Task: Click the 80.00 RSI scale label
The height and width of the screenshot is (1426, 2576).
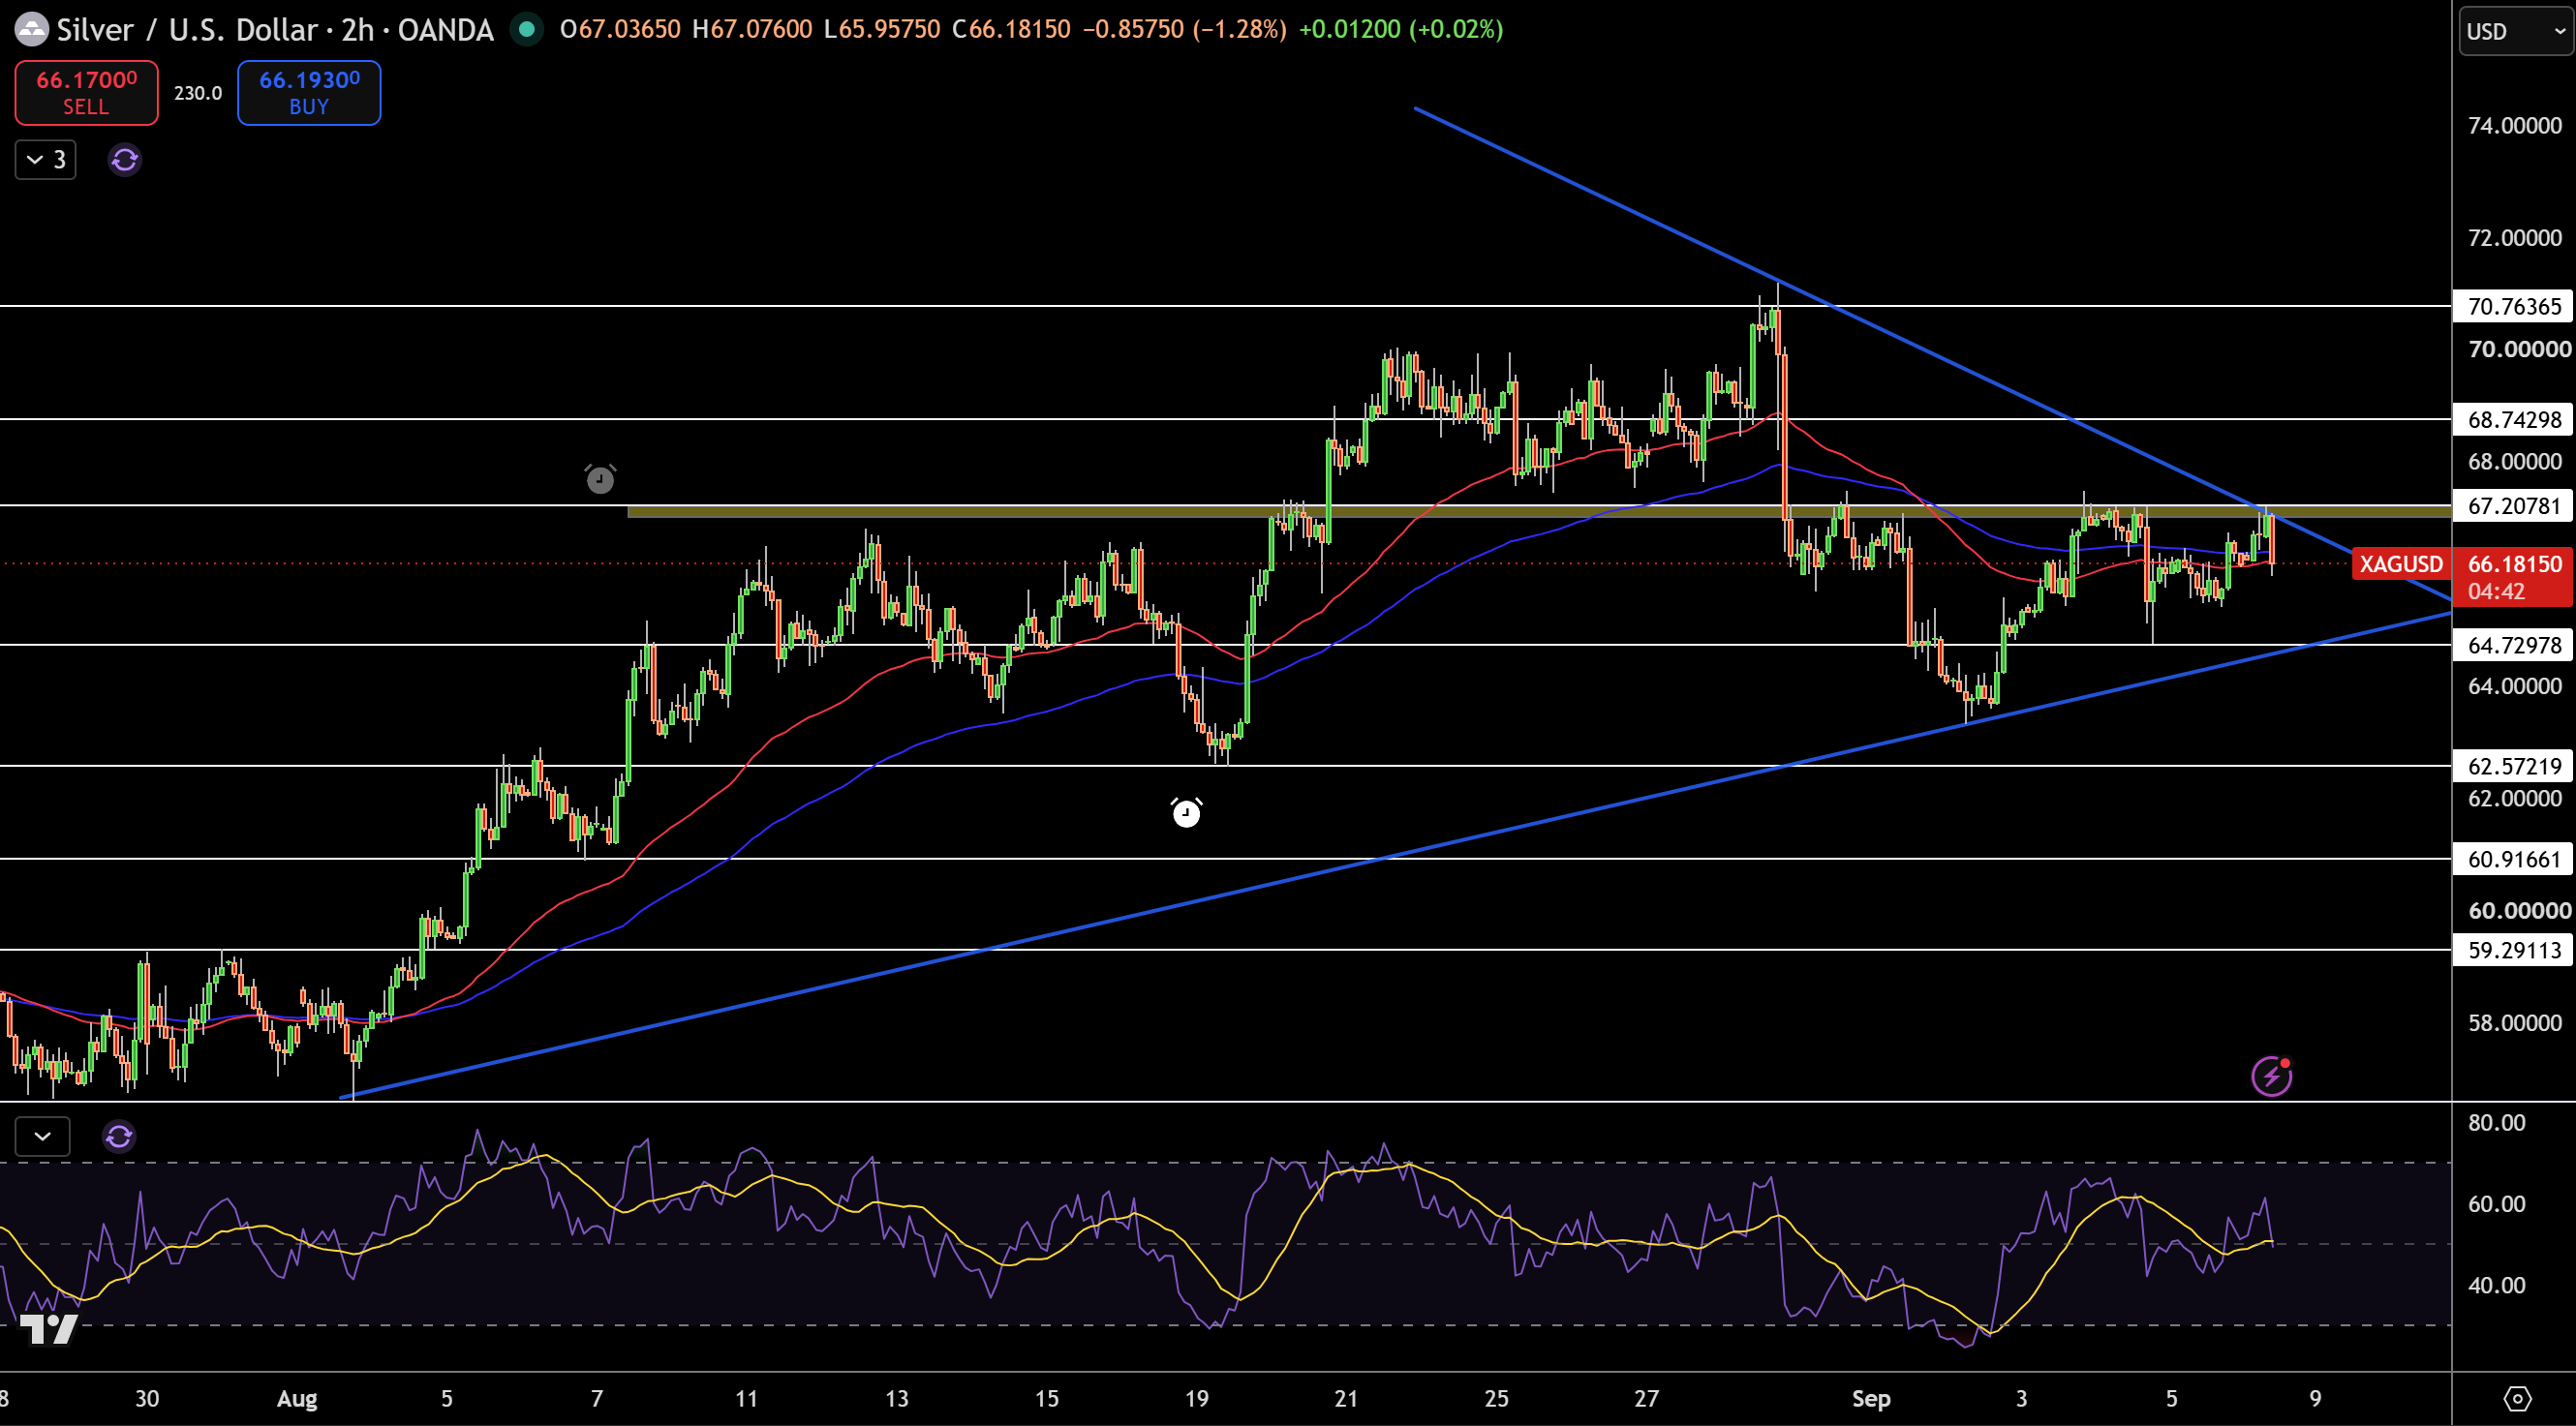Action: 2496,1122
